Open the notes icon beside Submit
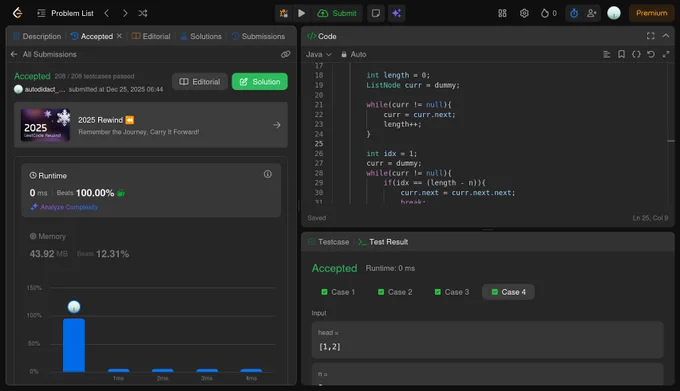680x391 pixels. [376, 13]
